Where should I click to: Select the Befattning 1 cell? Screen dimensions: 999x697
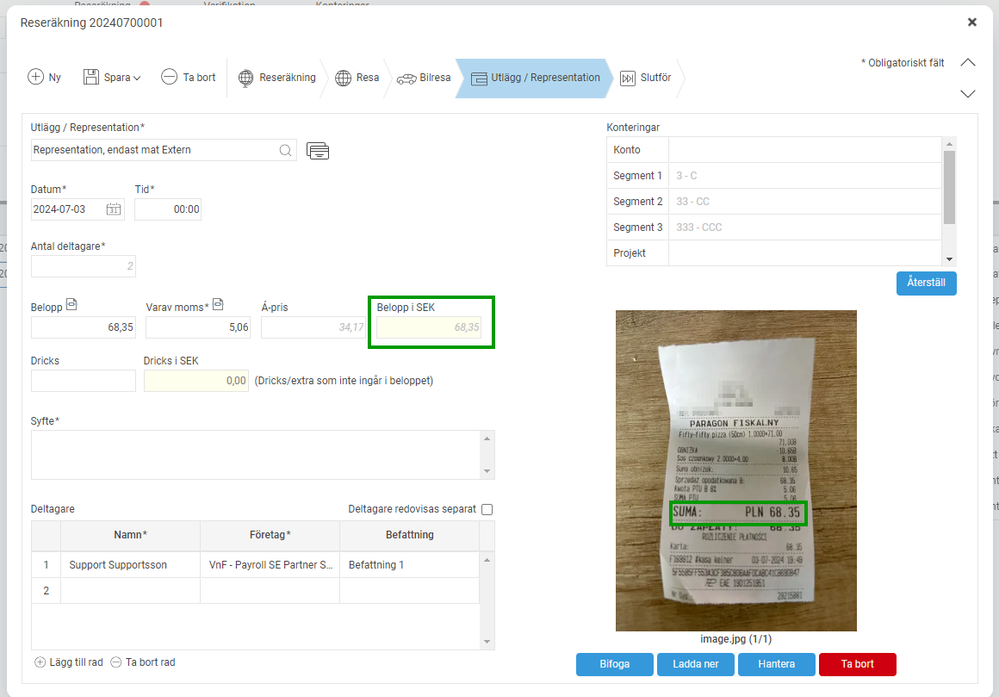coord(410,564)
